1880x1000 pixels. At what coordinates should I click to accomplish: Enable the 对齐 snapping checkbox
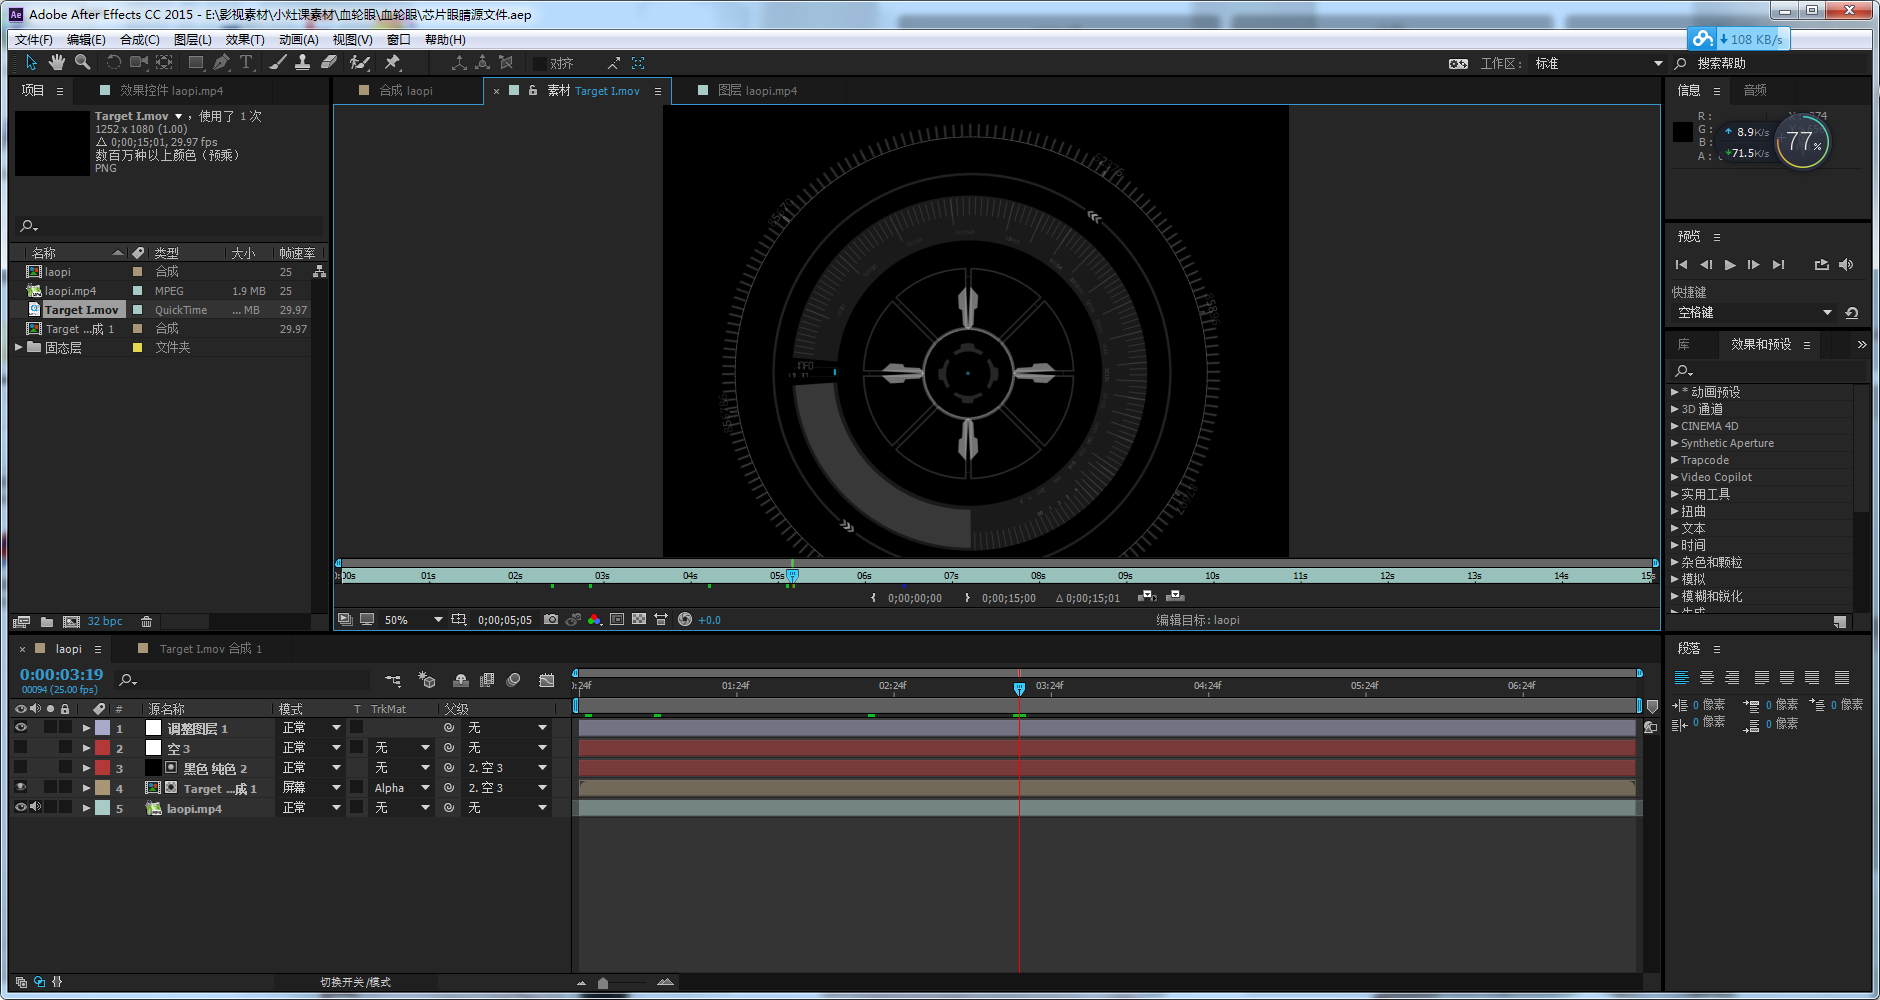[x=540, y=64]
